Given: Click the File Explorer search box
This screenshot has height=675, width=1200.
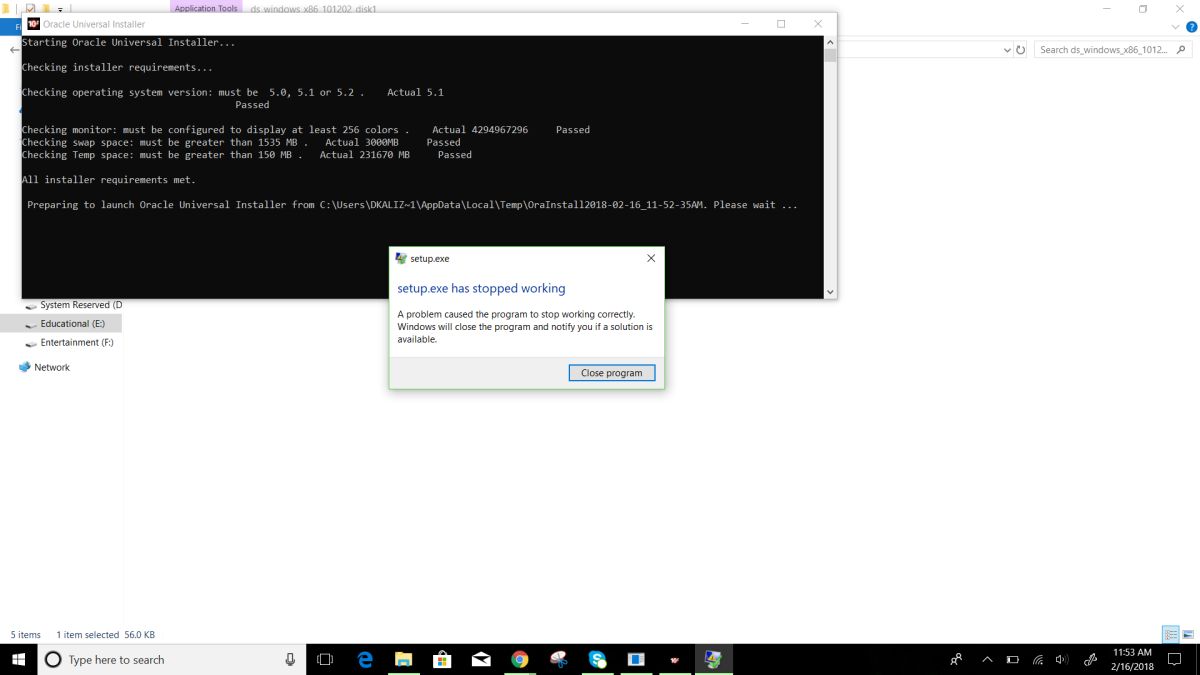Looking at the screenshot, I should pyautogui.click(x=1113, y=49).
